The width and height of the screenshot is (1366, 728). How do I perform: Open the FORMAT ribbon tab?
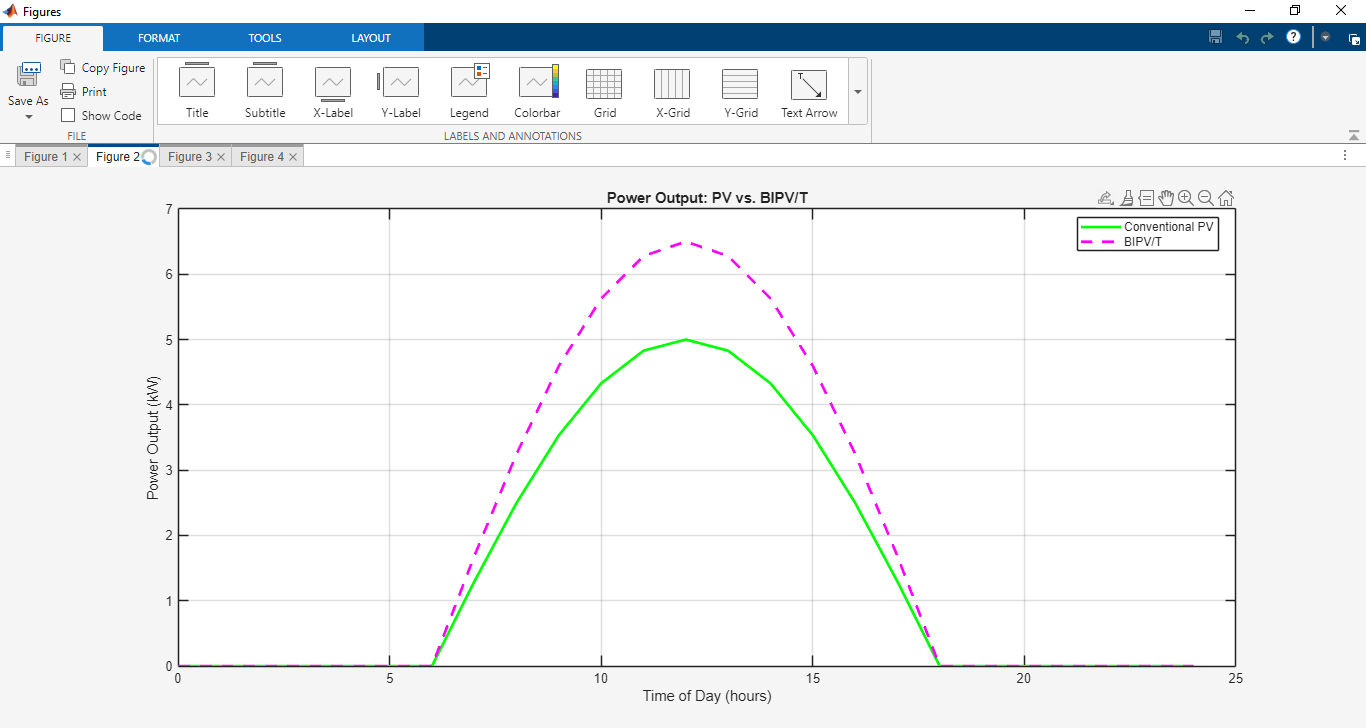pyautogui.click(x=159, y=38)
